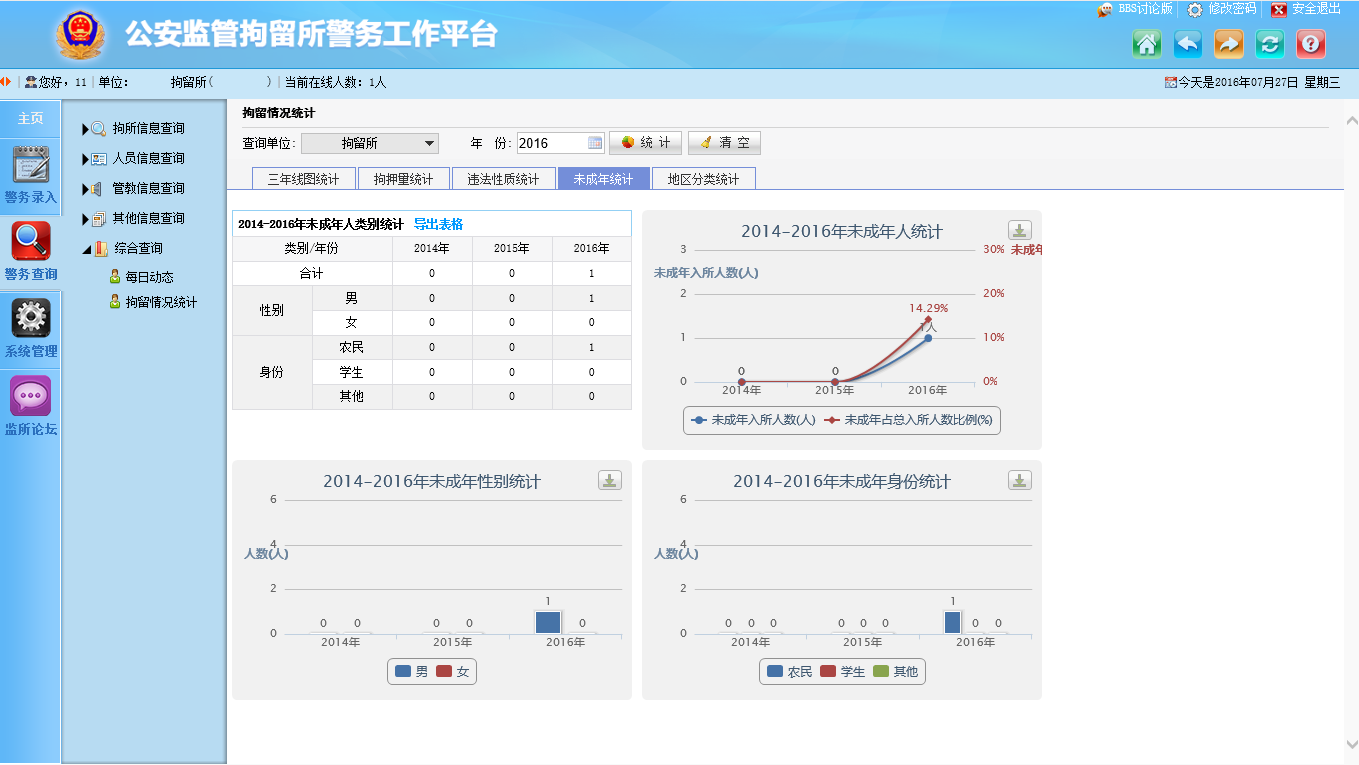Viewport: 1359px width, 765px height.
Task: Download the 未成年人统计 line chart
Action: (x=1019, y=230)
